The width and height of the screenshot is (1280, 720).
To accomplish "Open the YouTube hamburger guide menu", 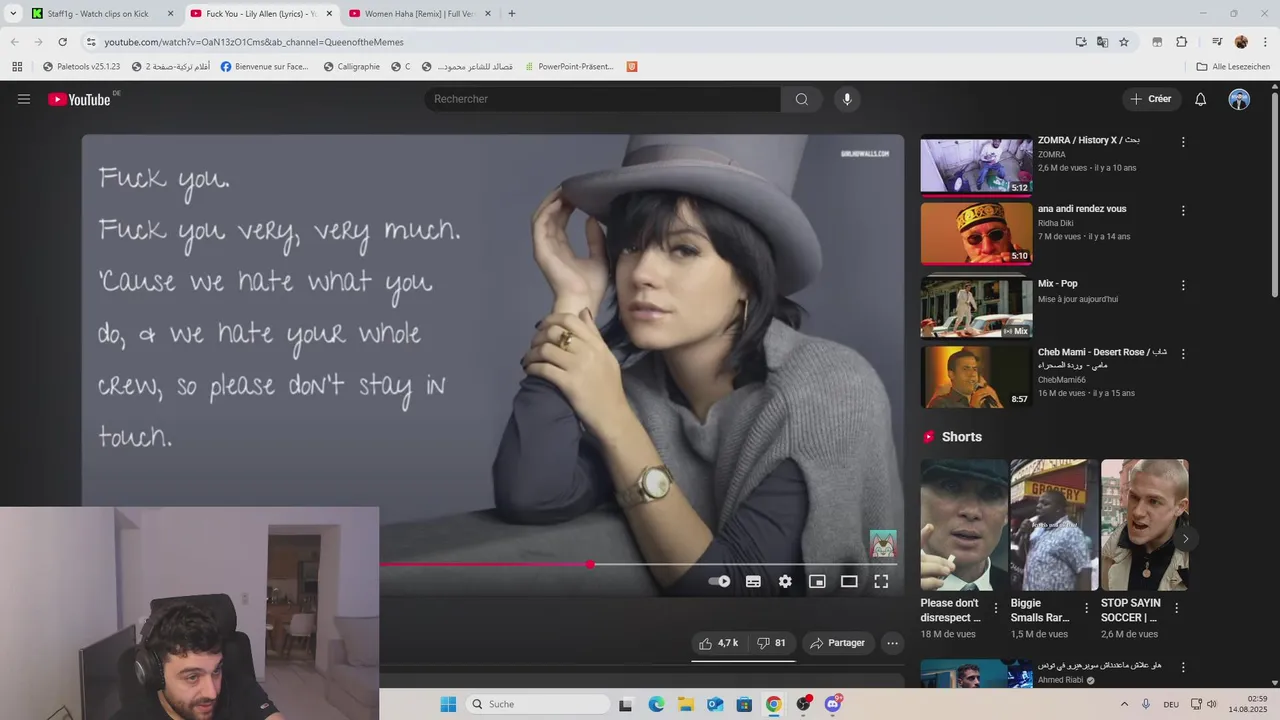I will (24, 99).
